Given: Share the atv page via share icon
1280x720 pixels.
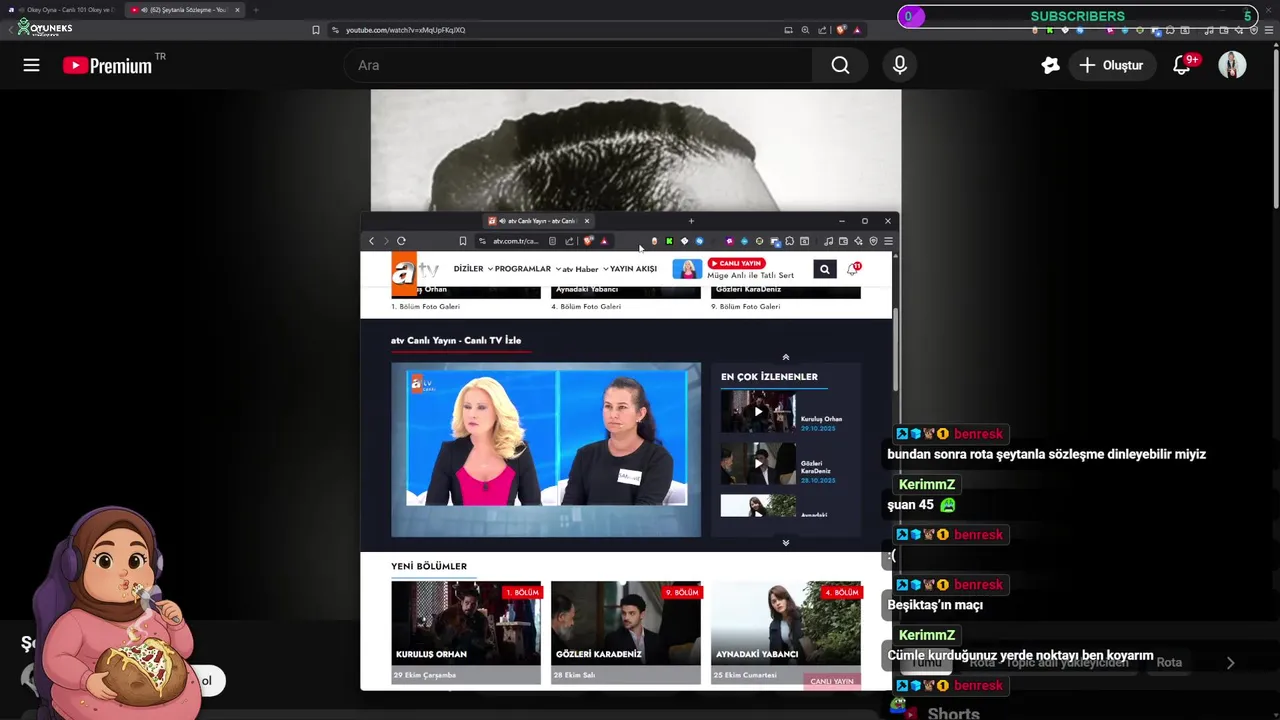Looking at the screenshot, I should [569, 241].
